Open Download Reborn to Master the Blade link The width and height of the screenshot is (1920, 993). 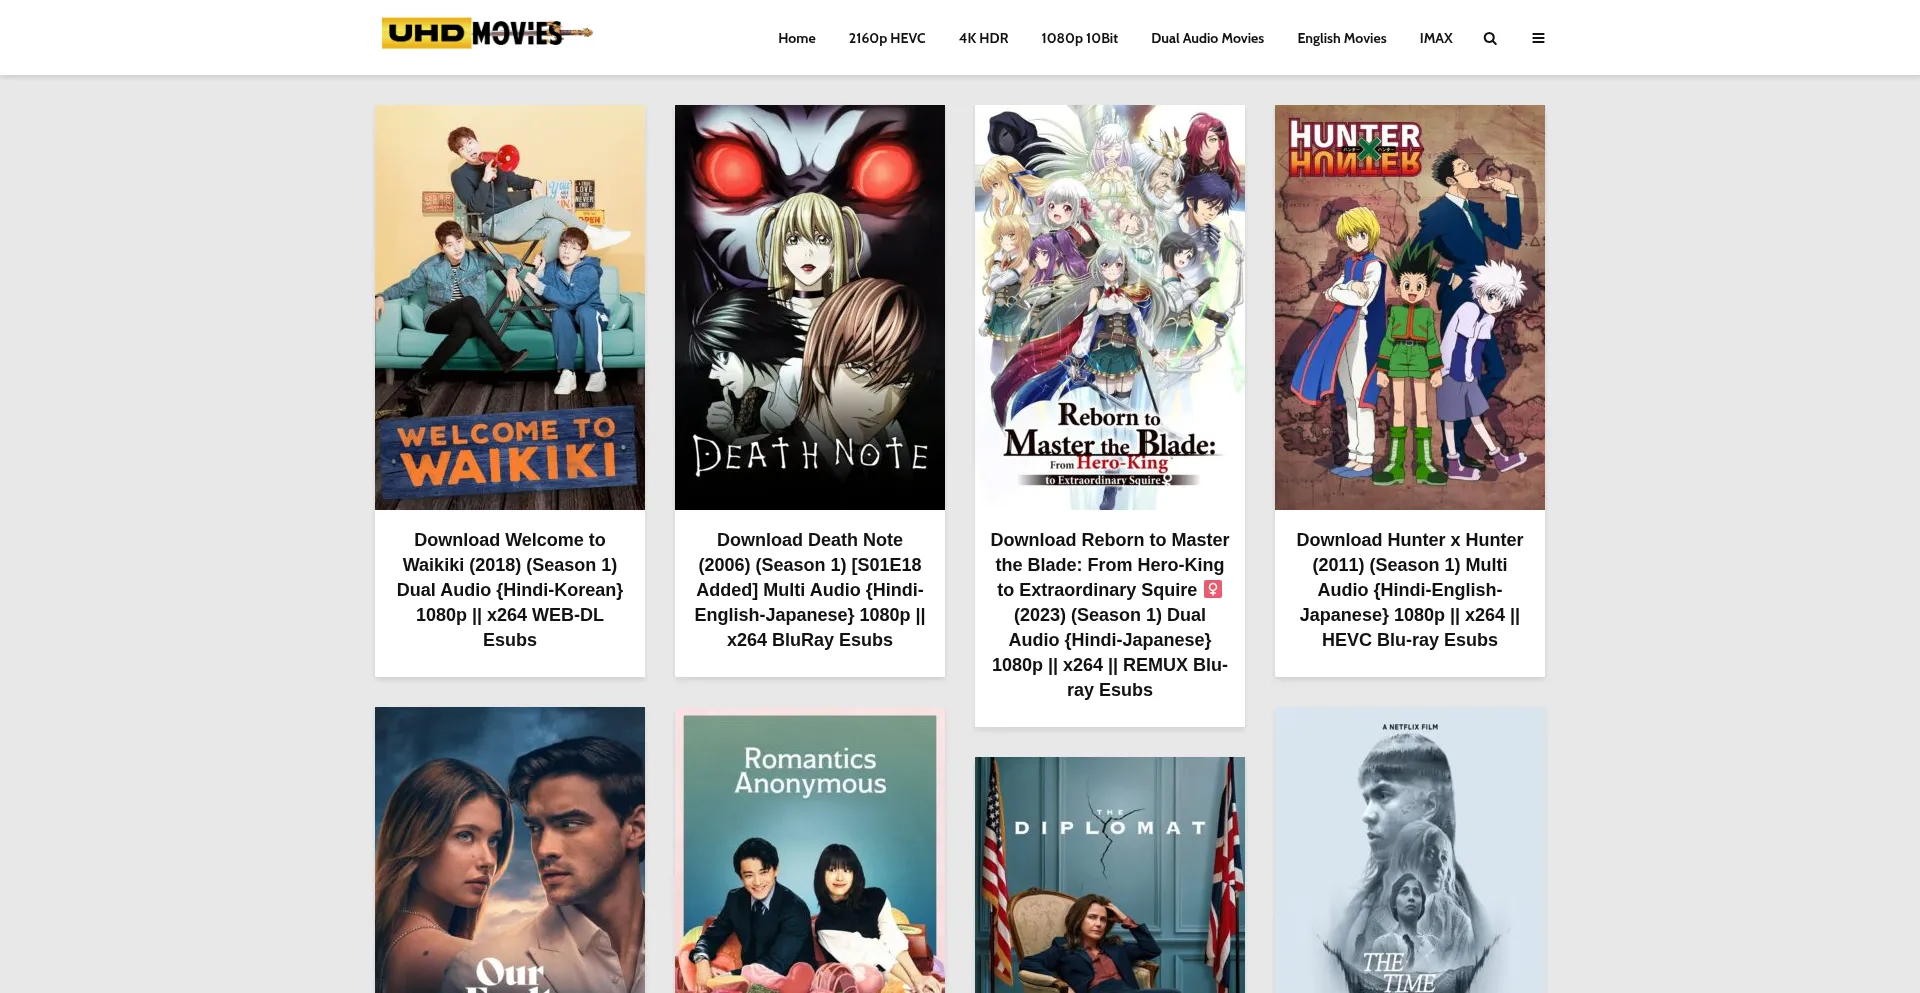(x=1110, y=615)
